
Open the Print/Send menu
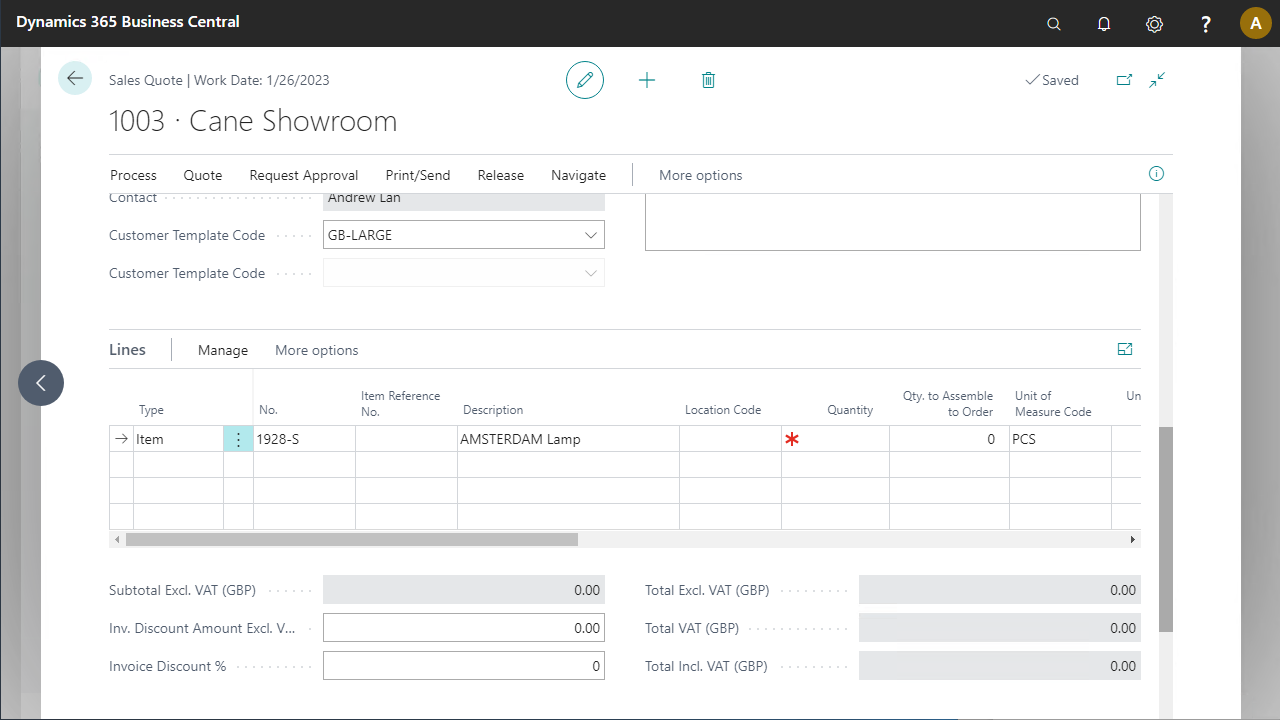(418, 175)
